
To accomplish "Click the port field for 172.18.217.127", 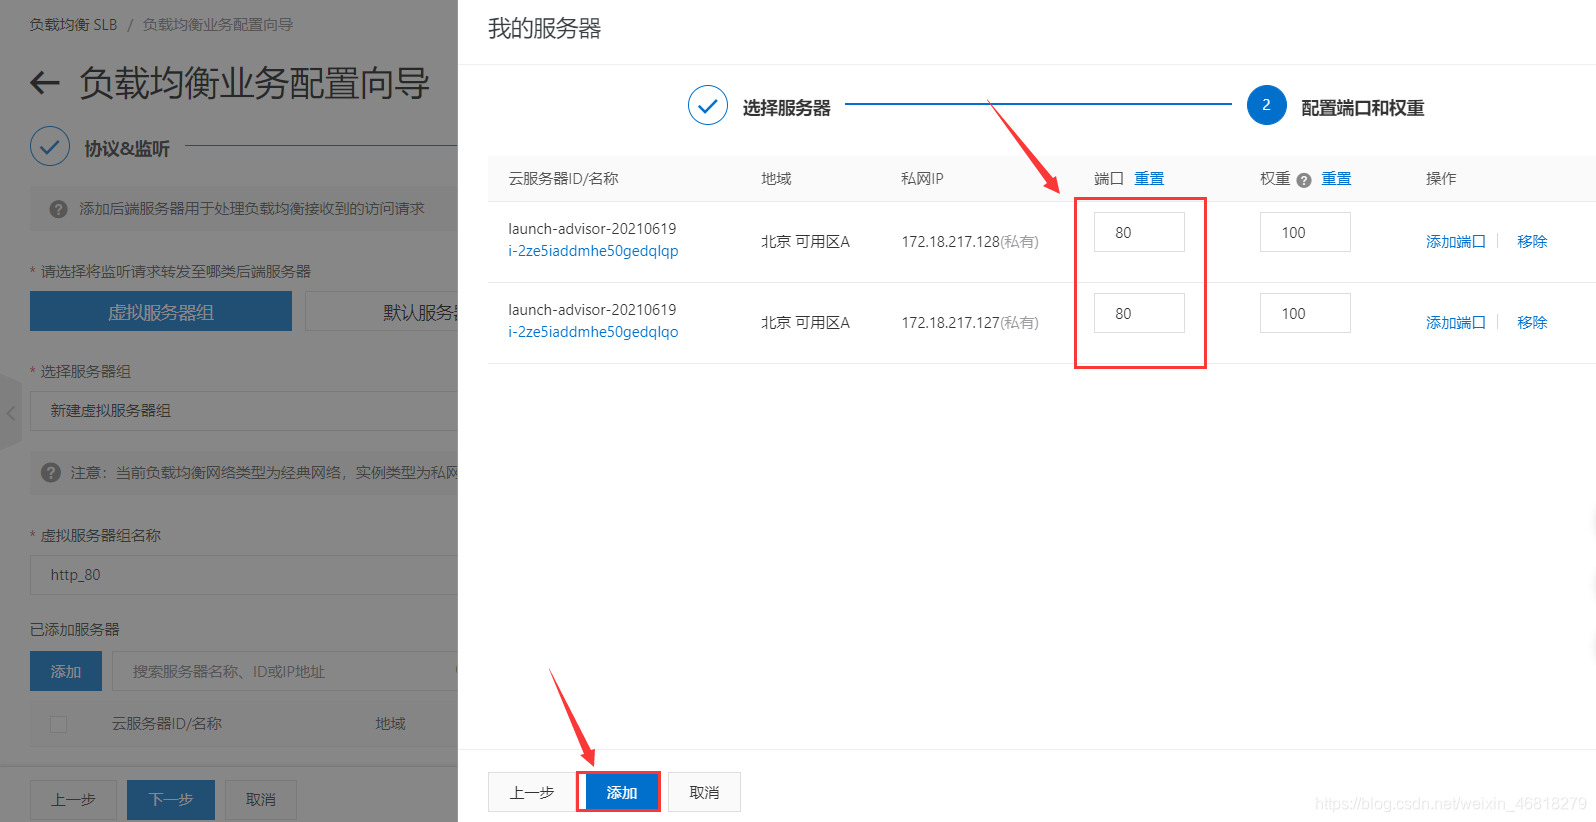I will click(1139, 313).
